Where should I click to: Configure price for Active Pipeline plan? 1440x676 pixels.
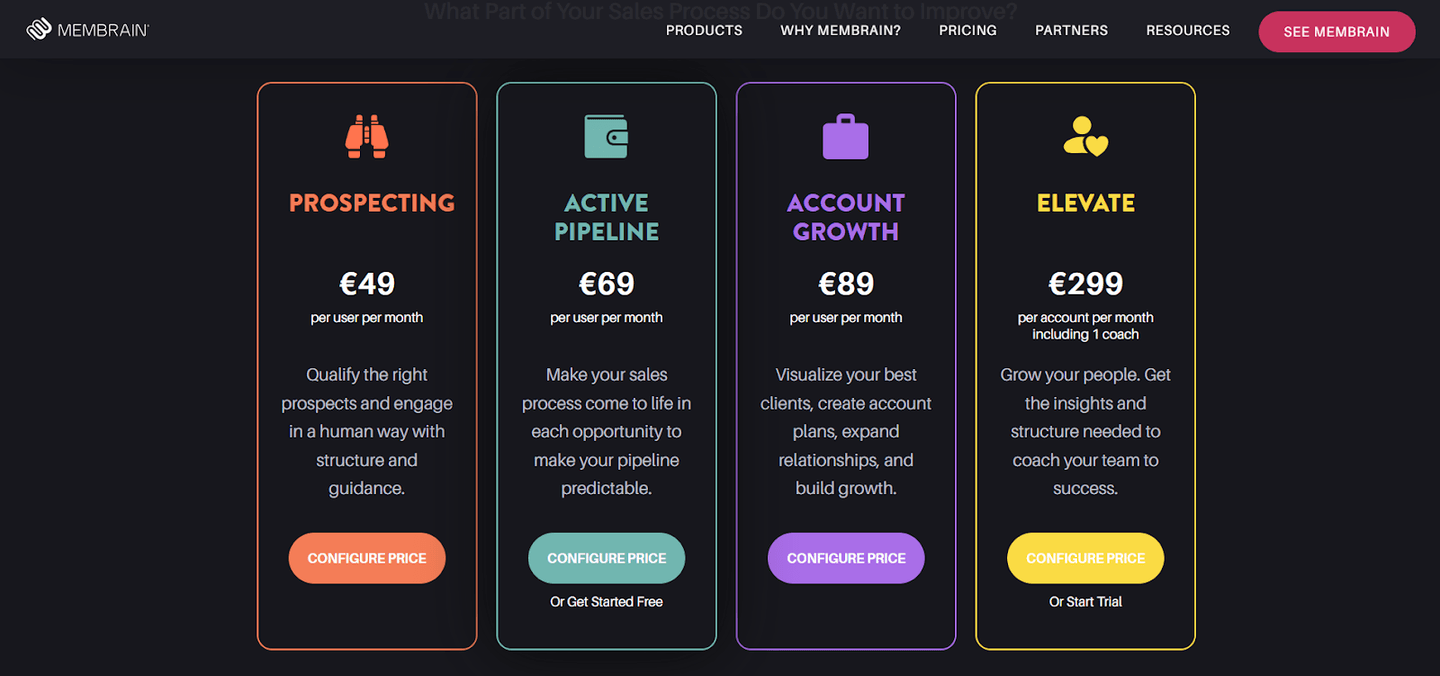click(x=607, y=558)
